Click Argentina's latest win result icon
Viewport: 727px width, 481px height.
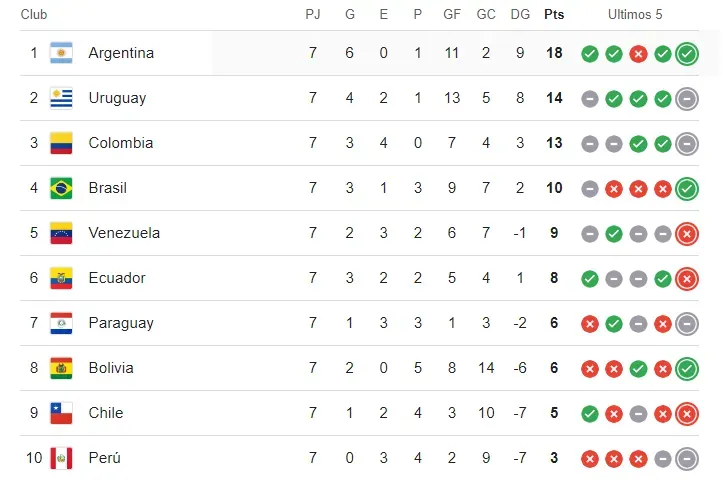tap(687, 54)
